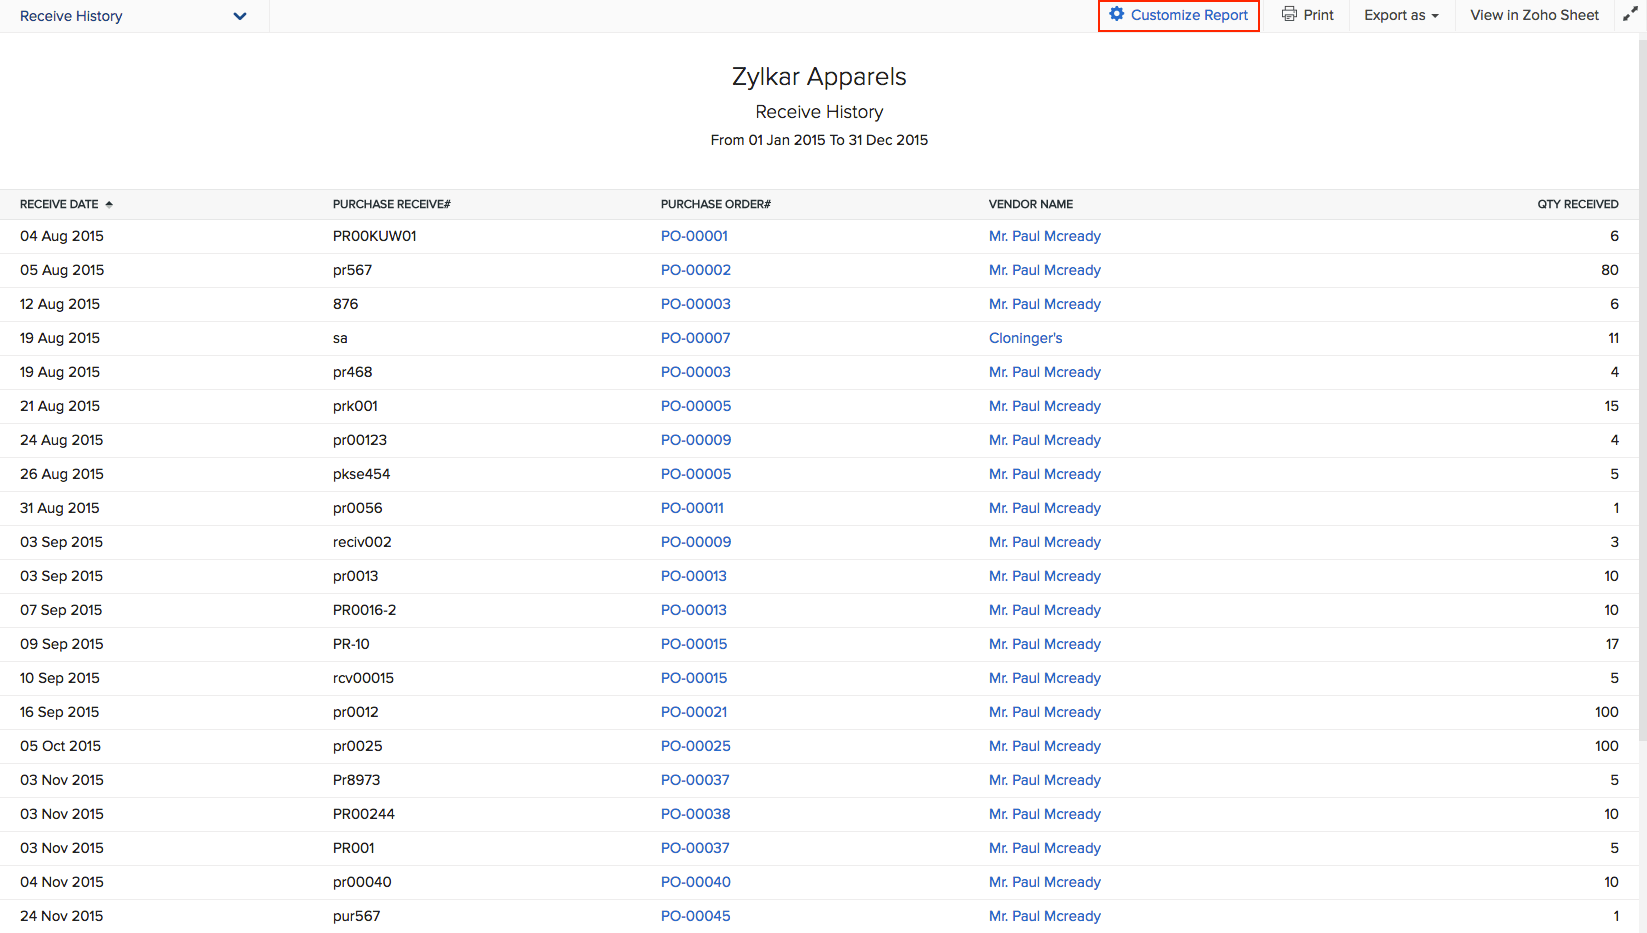Viewport: 1647px width, 933px height.
Task: Click View in Zoho Sheet
Action: coord(1533,15)
